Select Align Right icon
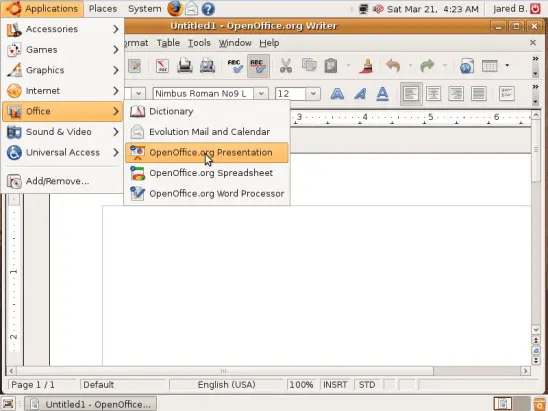Viewport: 548px width, 411px height. pyautogui.click(x=456, y=94)
